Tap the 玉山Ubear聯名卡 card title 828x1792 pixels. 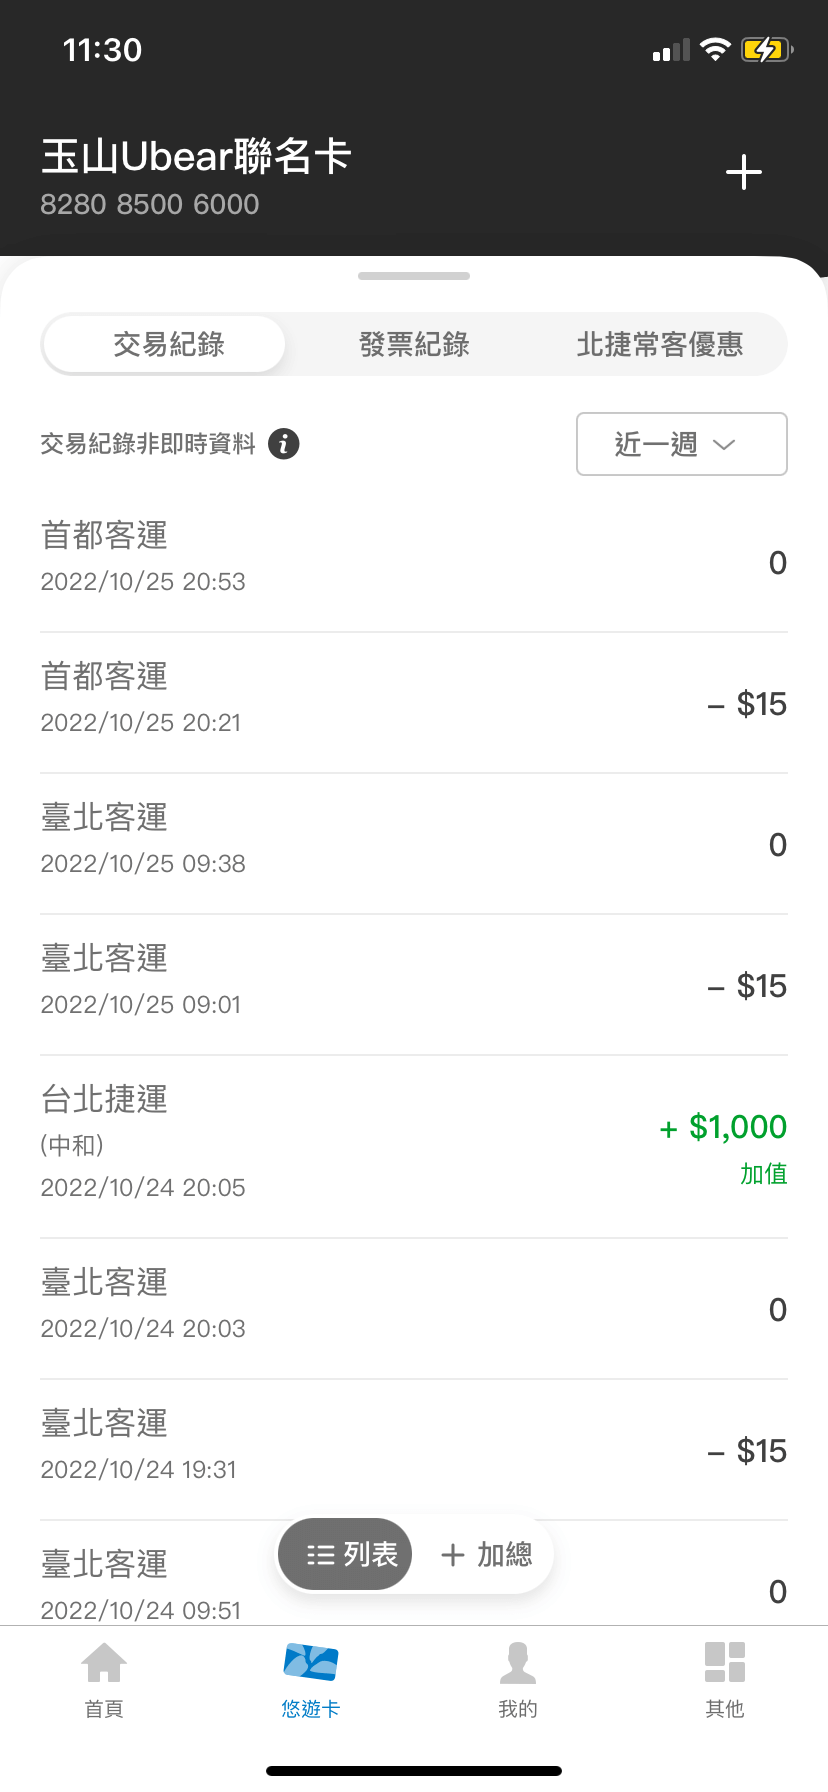click(x=196, y=157)
